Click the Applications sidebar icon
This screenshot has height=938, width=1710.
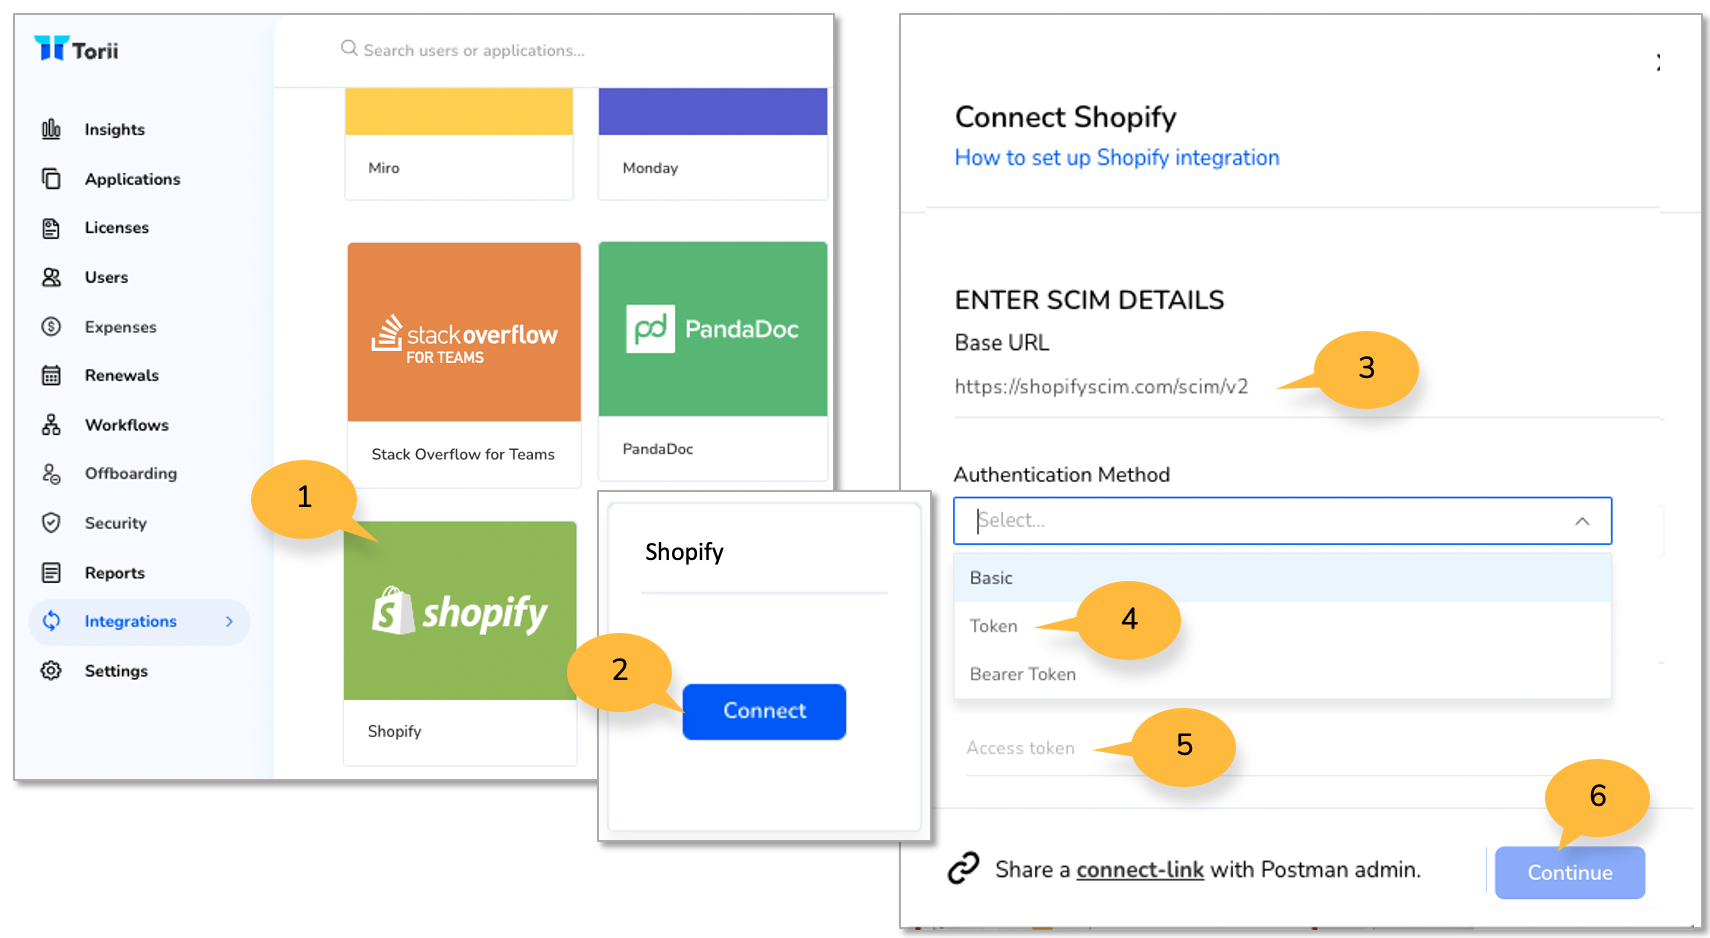pos(51,178)
